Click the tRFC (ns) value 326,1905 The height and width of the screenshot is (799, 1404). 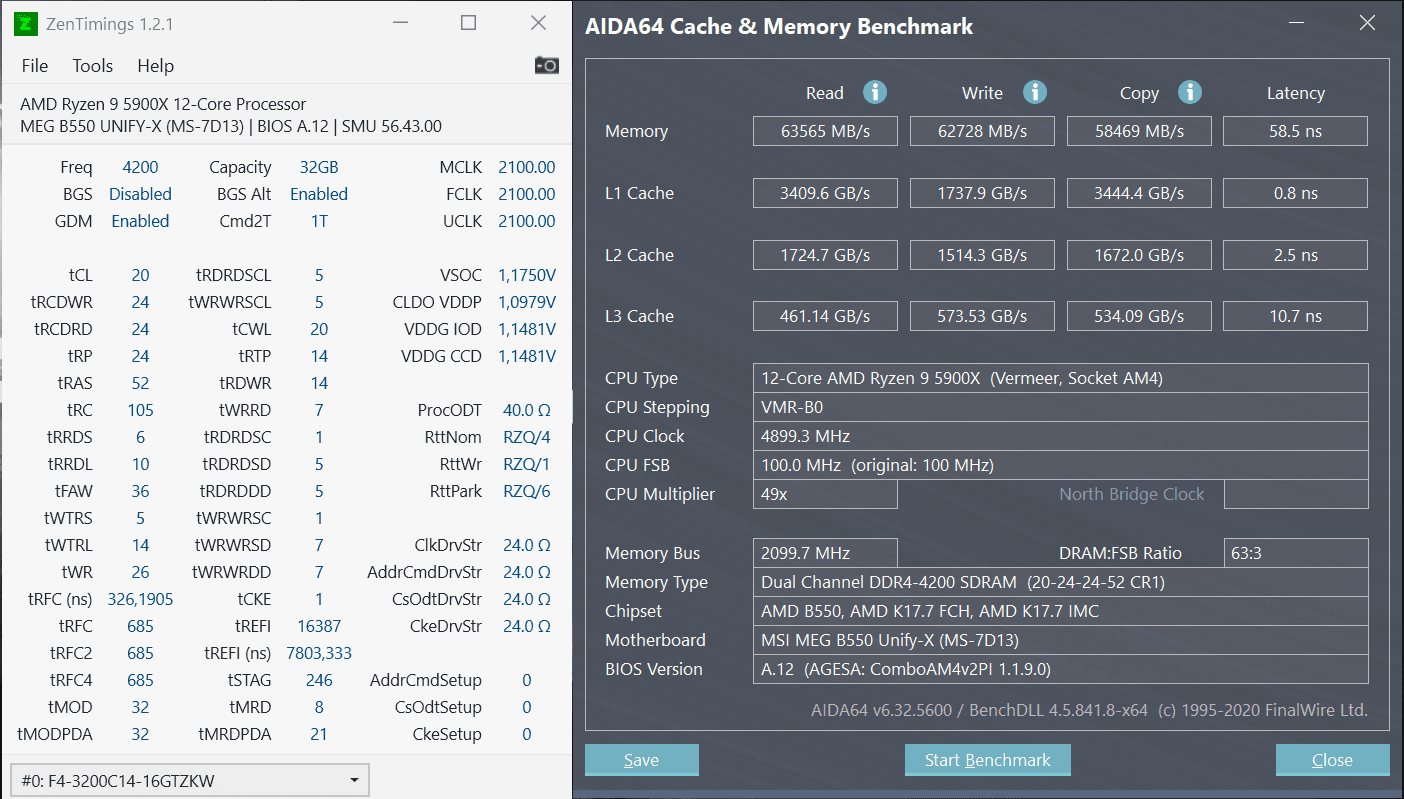(x=140, y=599)
